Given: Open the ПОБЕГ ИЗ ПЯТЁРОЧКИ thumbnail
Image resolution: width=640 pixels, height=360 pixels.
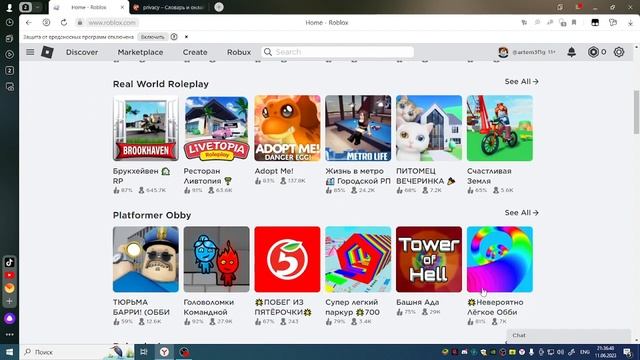Looking at the screenshot, I should click(x=287, y=260).
